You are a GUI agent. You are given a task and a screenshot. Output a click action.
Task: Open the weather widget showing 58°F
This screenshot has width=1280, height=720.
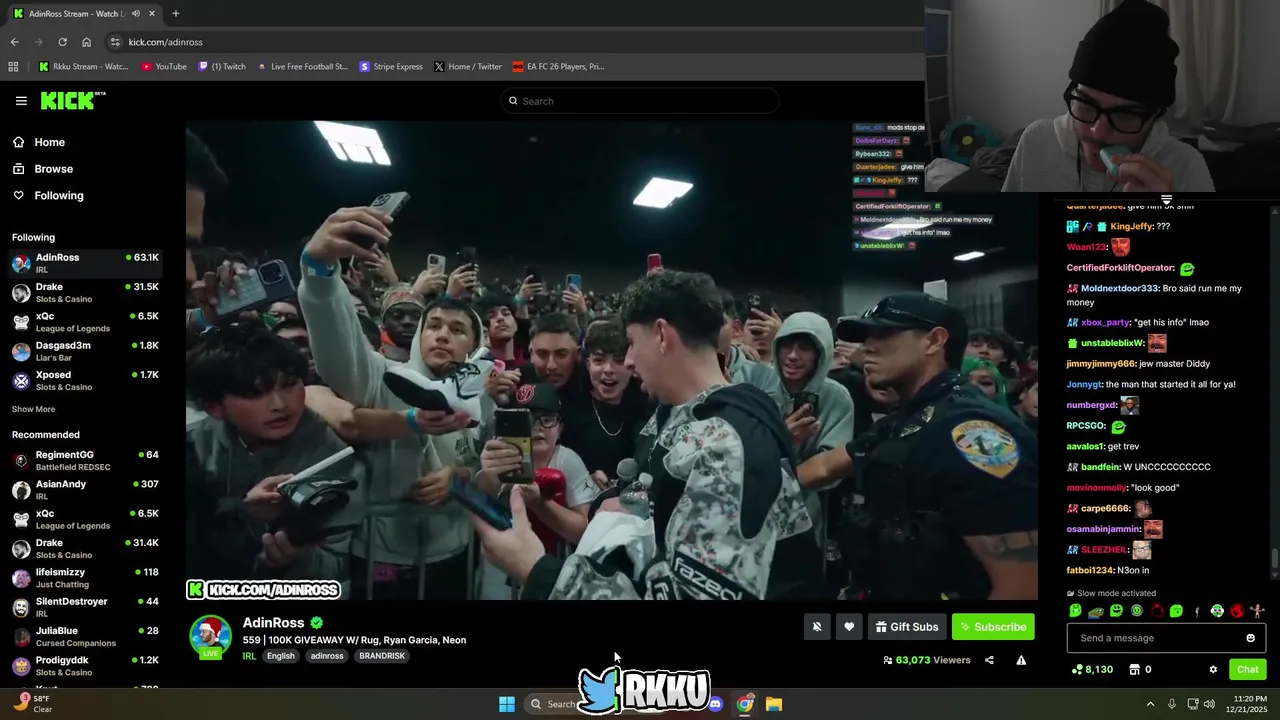32,704
